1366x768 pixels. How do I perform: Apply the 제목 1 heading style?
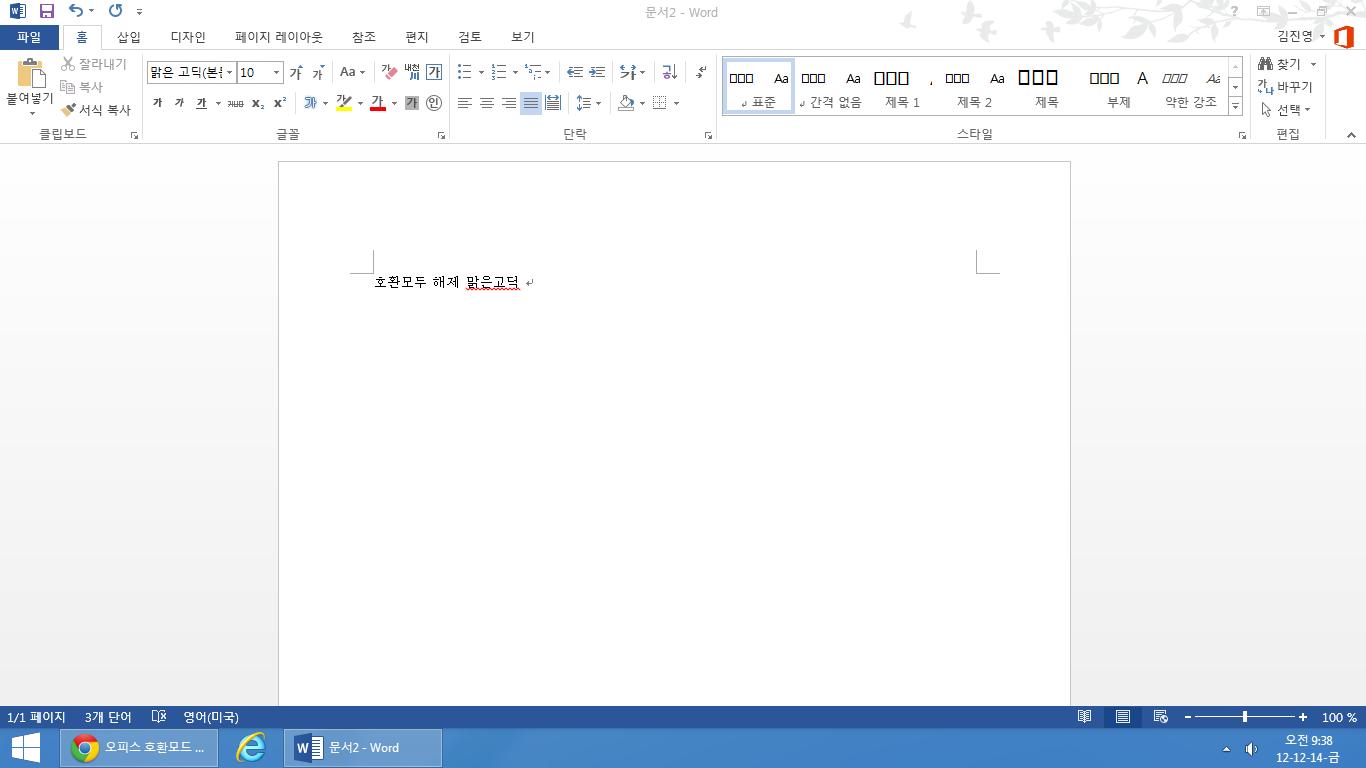[902, 87]
